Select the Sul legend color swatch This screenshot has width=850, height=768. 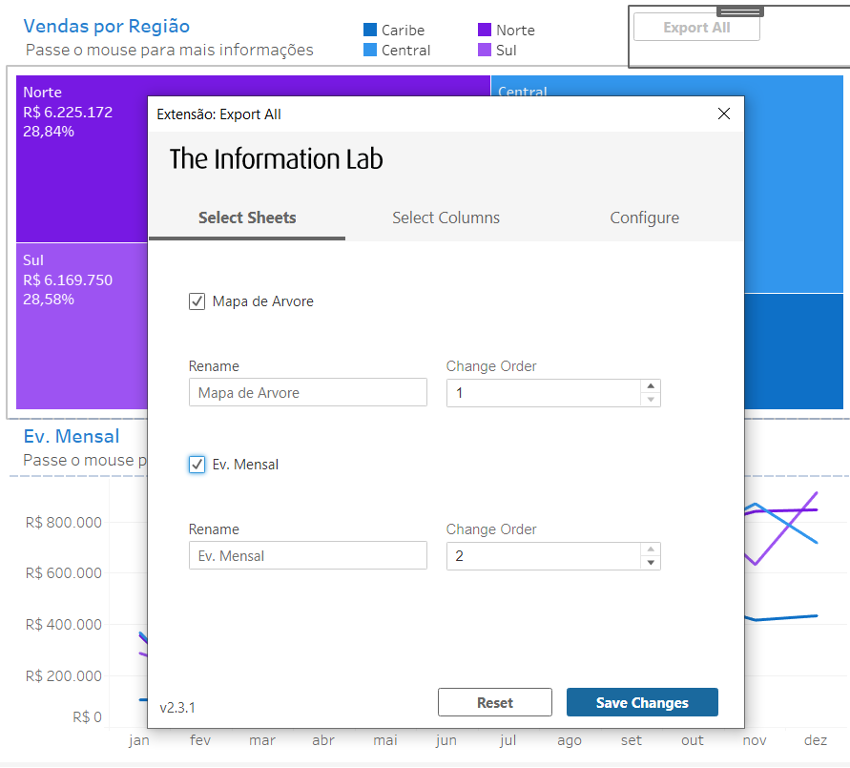pos(485,50)
